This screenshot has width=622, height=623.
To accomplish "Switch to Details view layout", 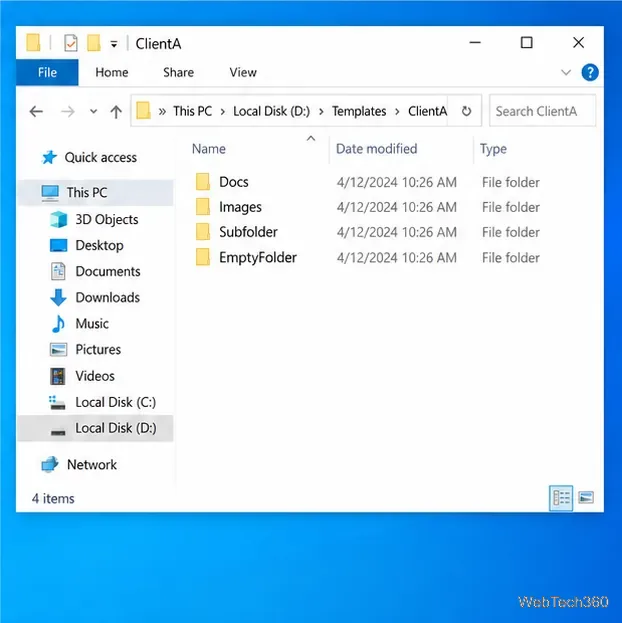I will click(561, 497).
